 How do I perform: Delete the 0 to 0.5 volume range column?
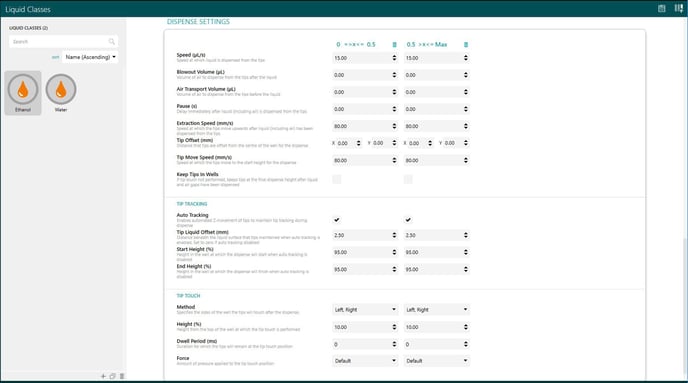click(394, 45)
